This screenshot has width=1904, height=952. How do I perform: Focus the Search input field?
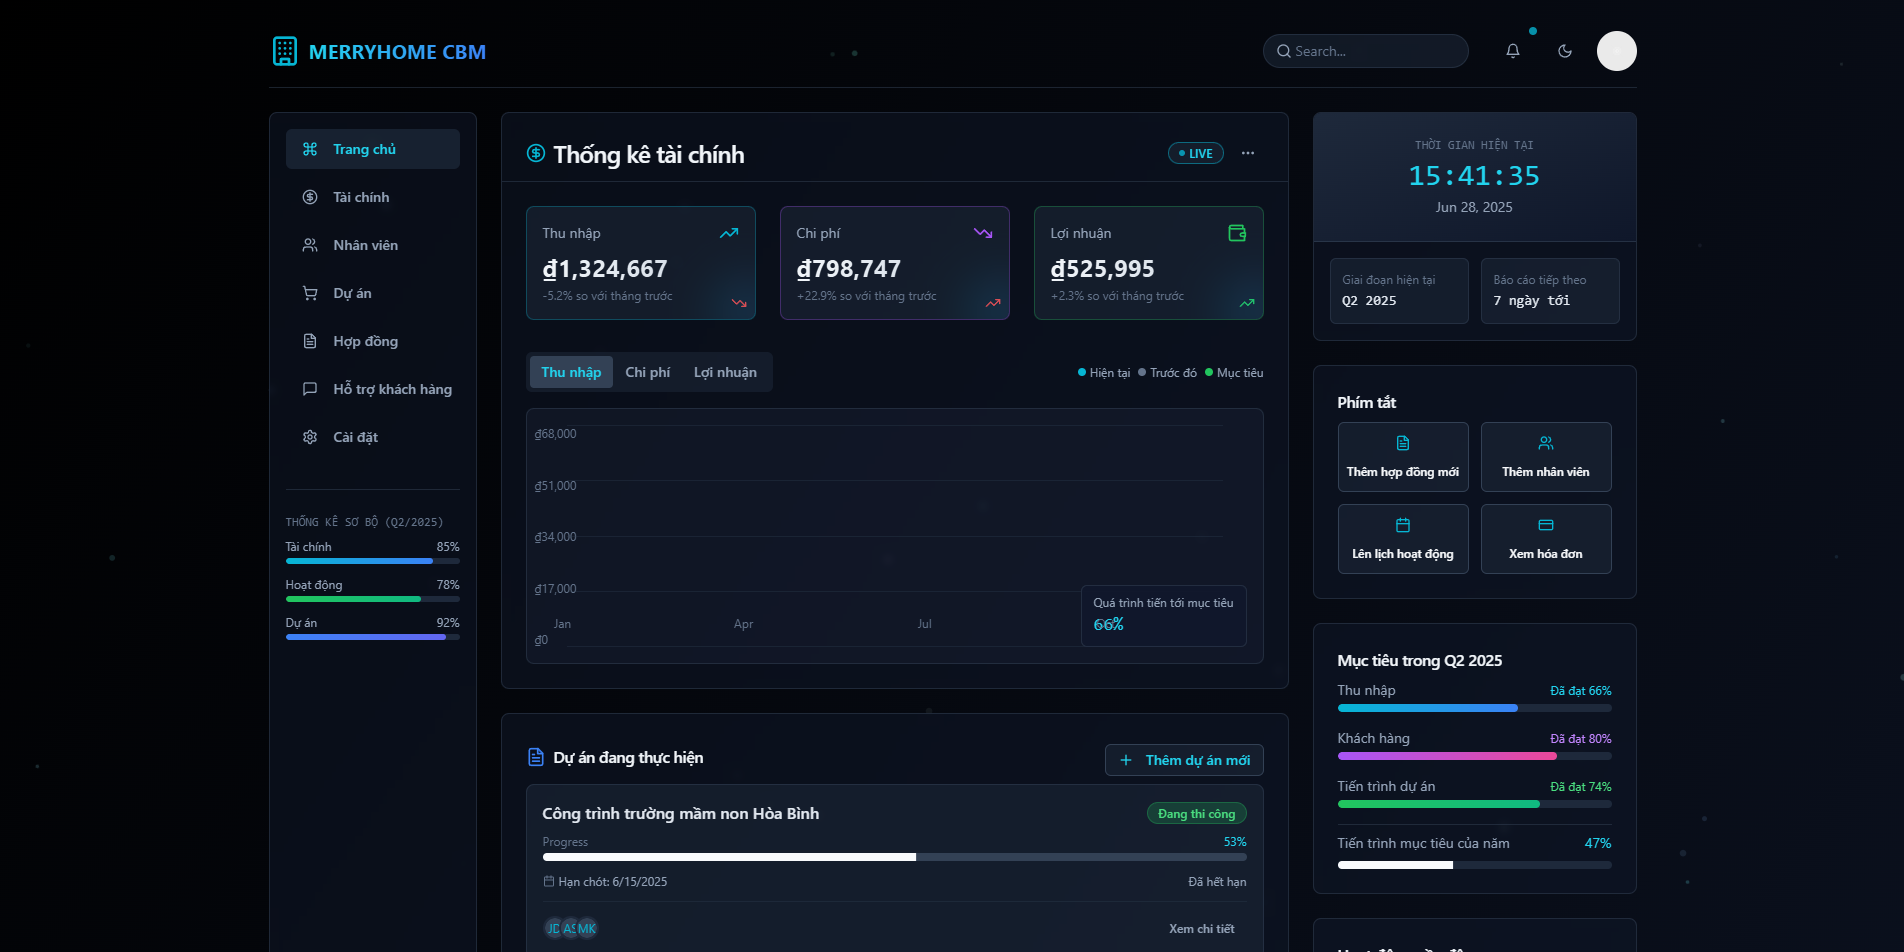(x=1365, y=51)
